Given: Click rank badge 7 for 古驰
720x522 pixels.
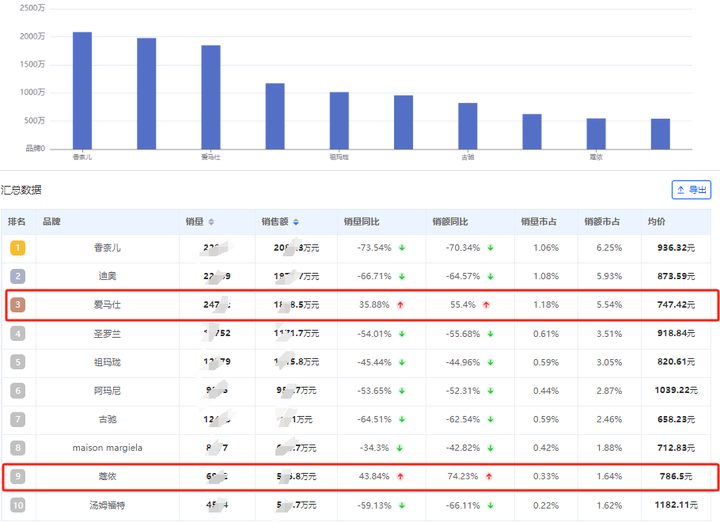Looking at the screenshot, I should [18, 419].
